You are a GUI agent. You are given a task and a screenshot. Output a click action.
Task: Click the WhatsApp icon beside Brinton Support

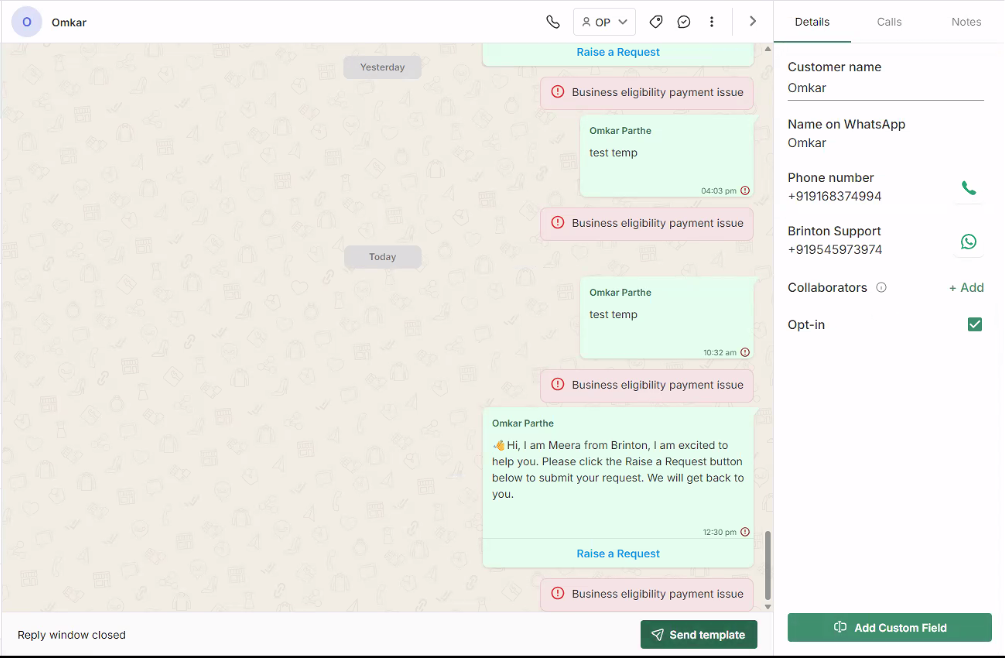pos(968,241)
